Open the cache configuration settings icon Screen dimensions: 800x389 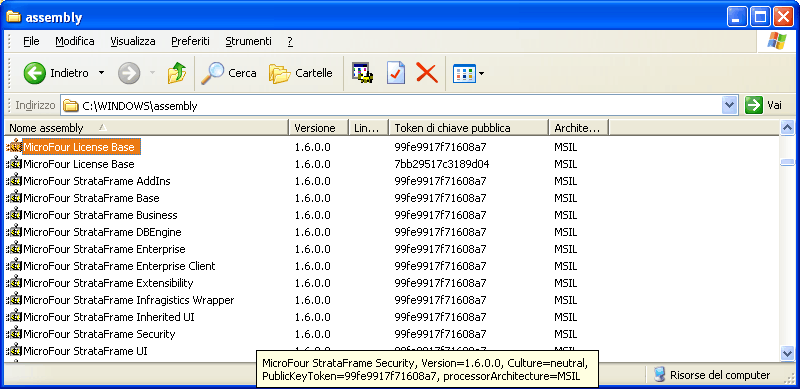[x=362, y=73]
